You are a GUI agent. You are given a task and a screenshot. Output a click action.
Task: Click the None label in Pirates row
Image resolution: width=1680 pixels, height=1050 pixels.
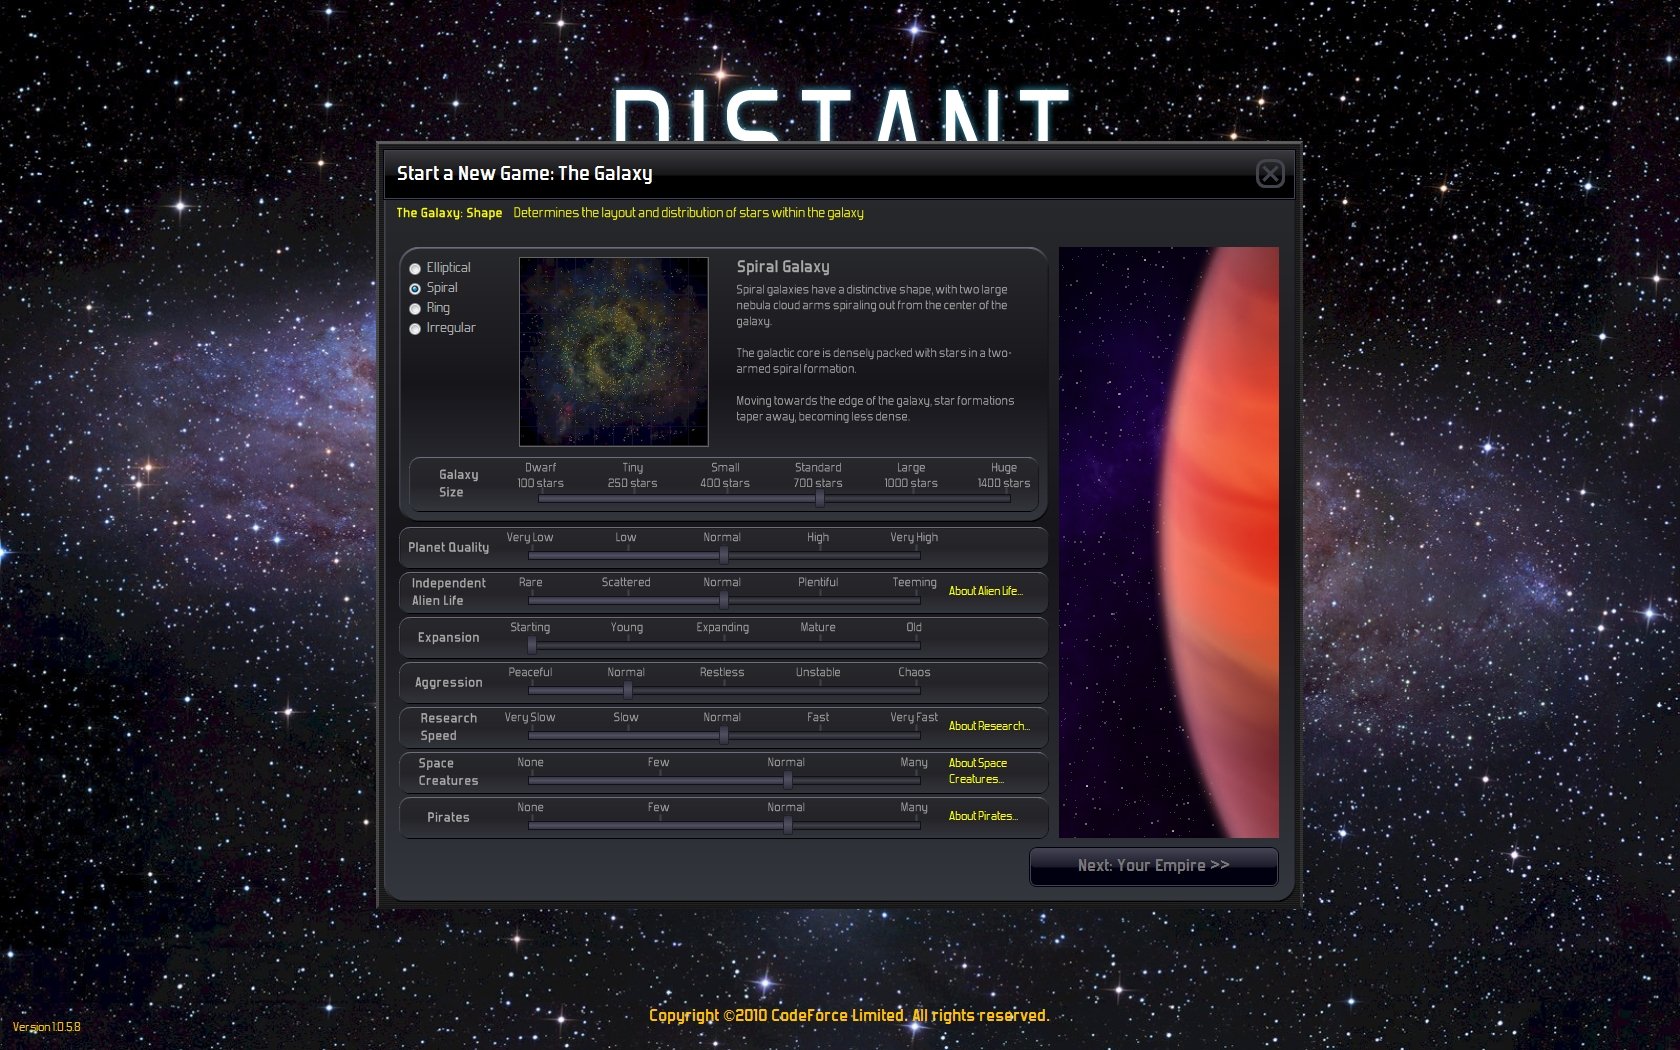pos(531,808)
